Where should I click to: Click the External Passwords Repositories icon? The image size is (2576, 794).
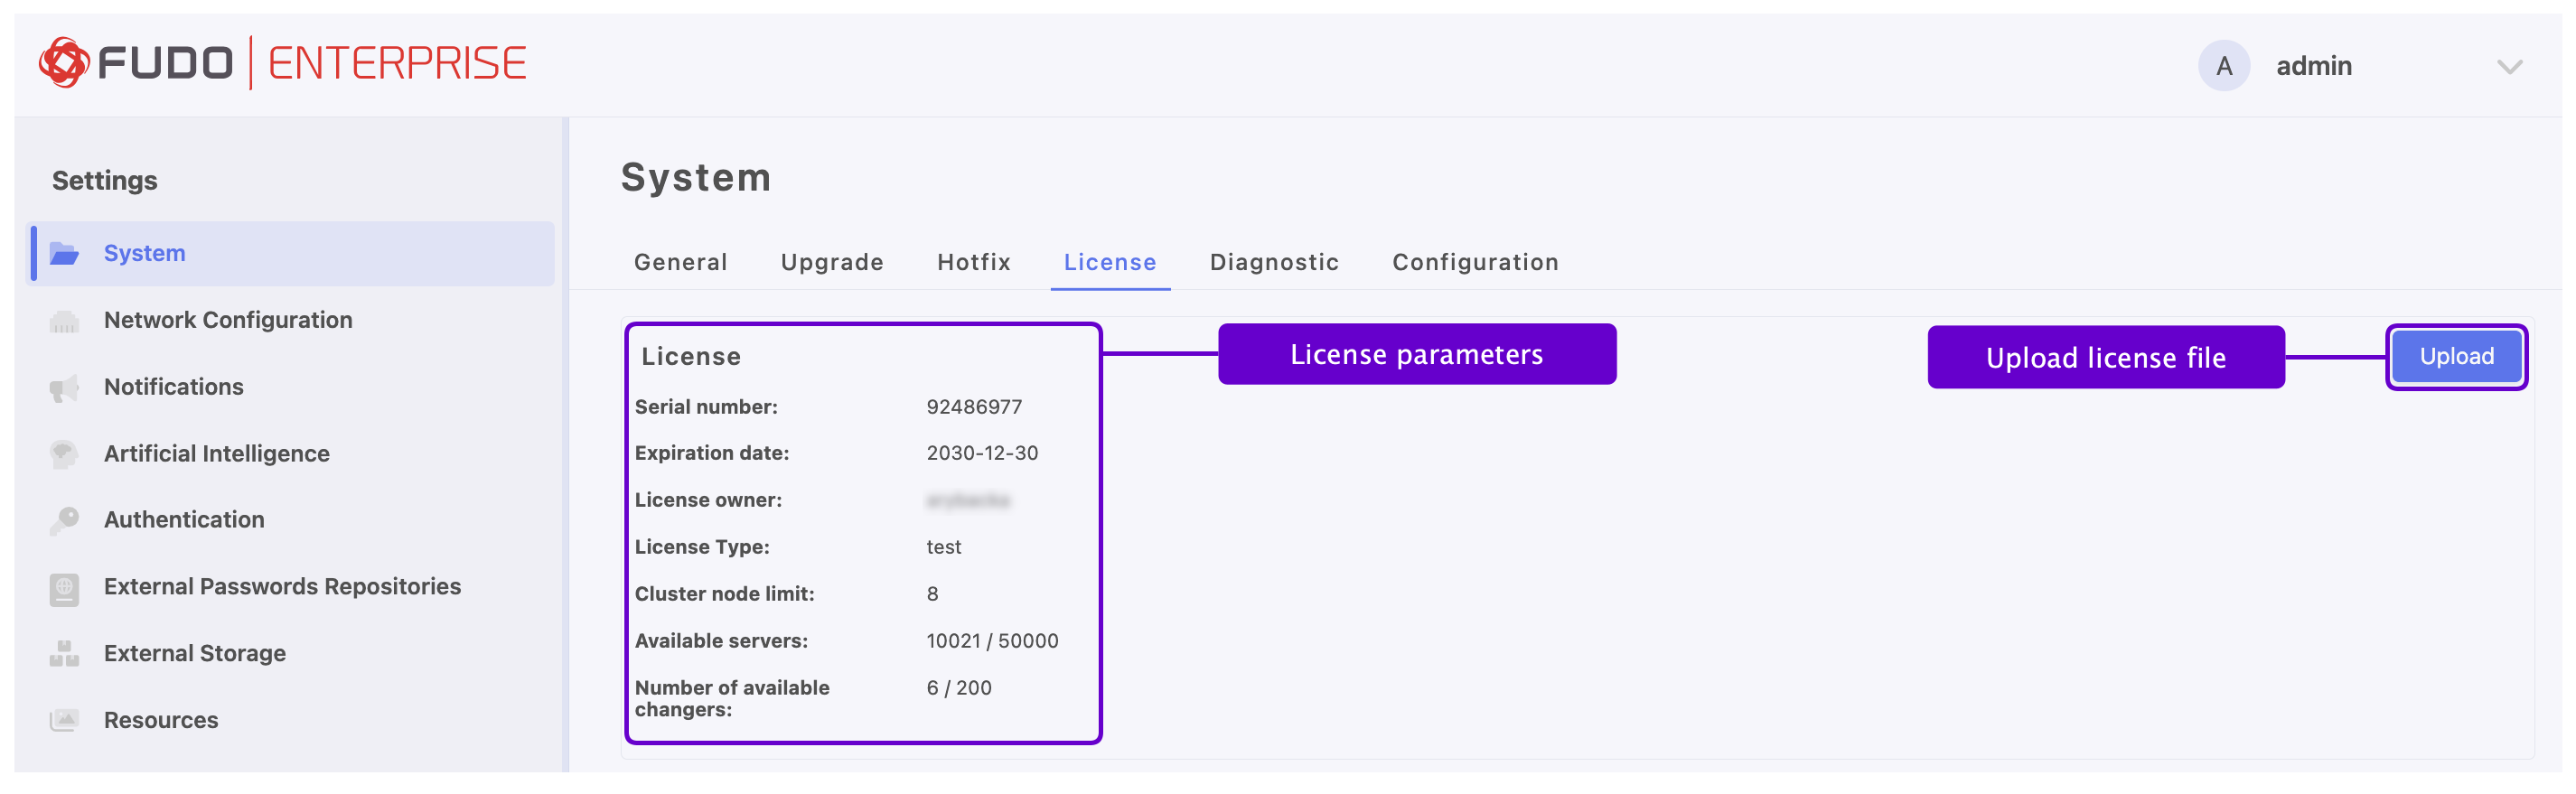pos(64,588)
